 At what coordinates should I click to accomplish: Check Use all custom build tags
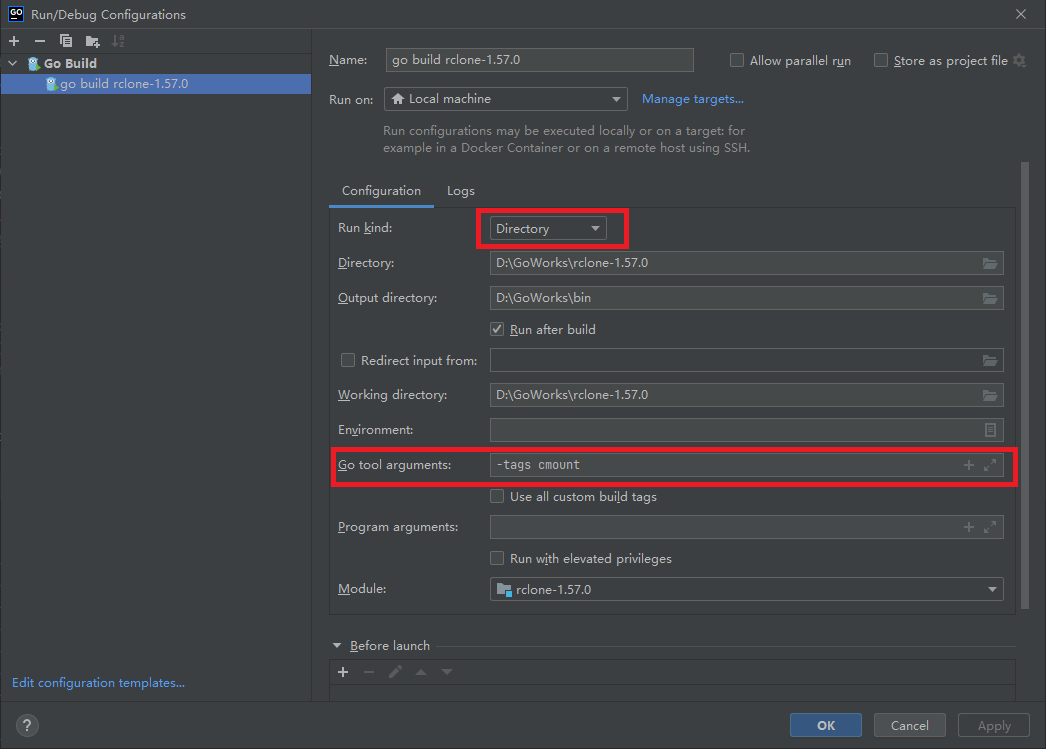click(497, 496)
